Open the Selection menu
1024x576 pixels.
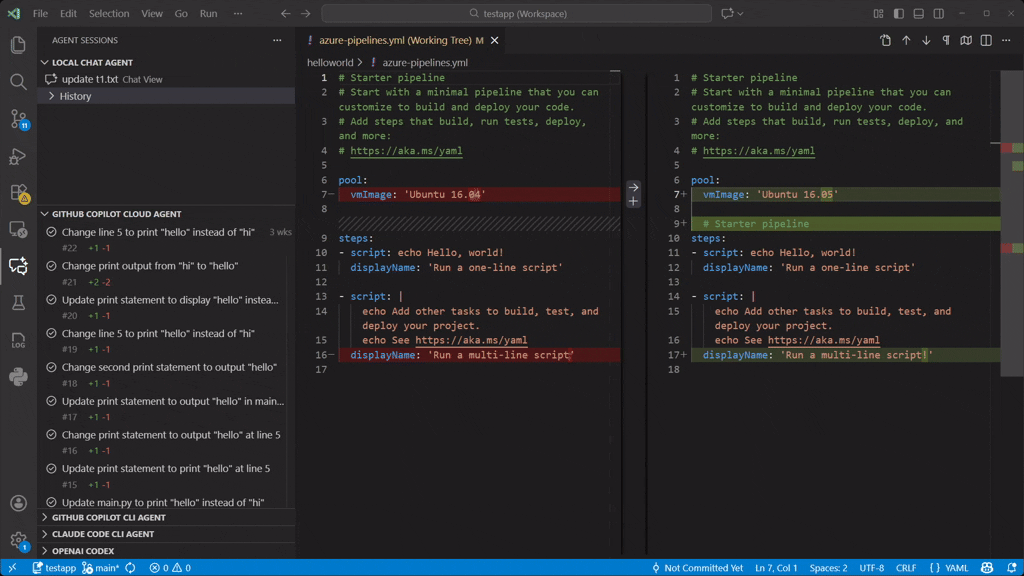coord(109,13)
